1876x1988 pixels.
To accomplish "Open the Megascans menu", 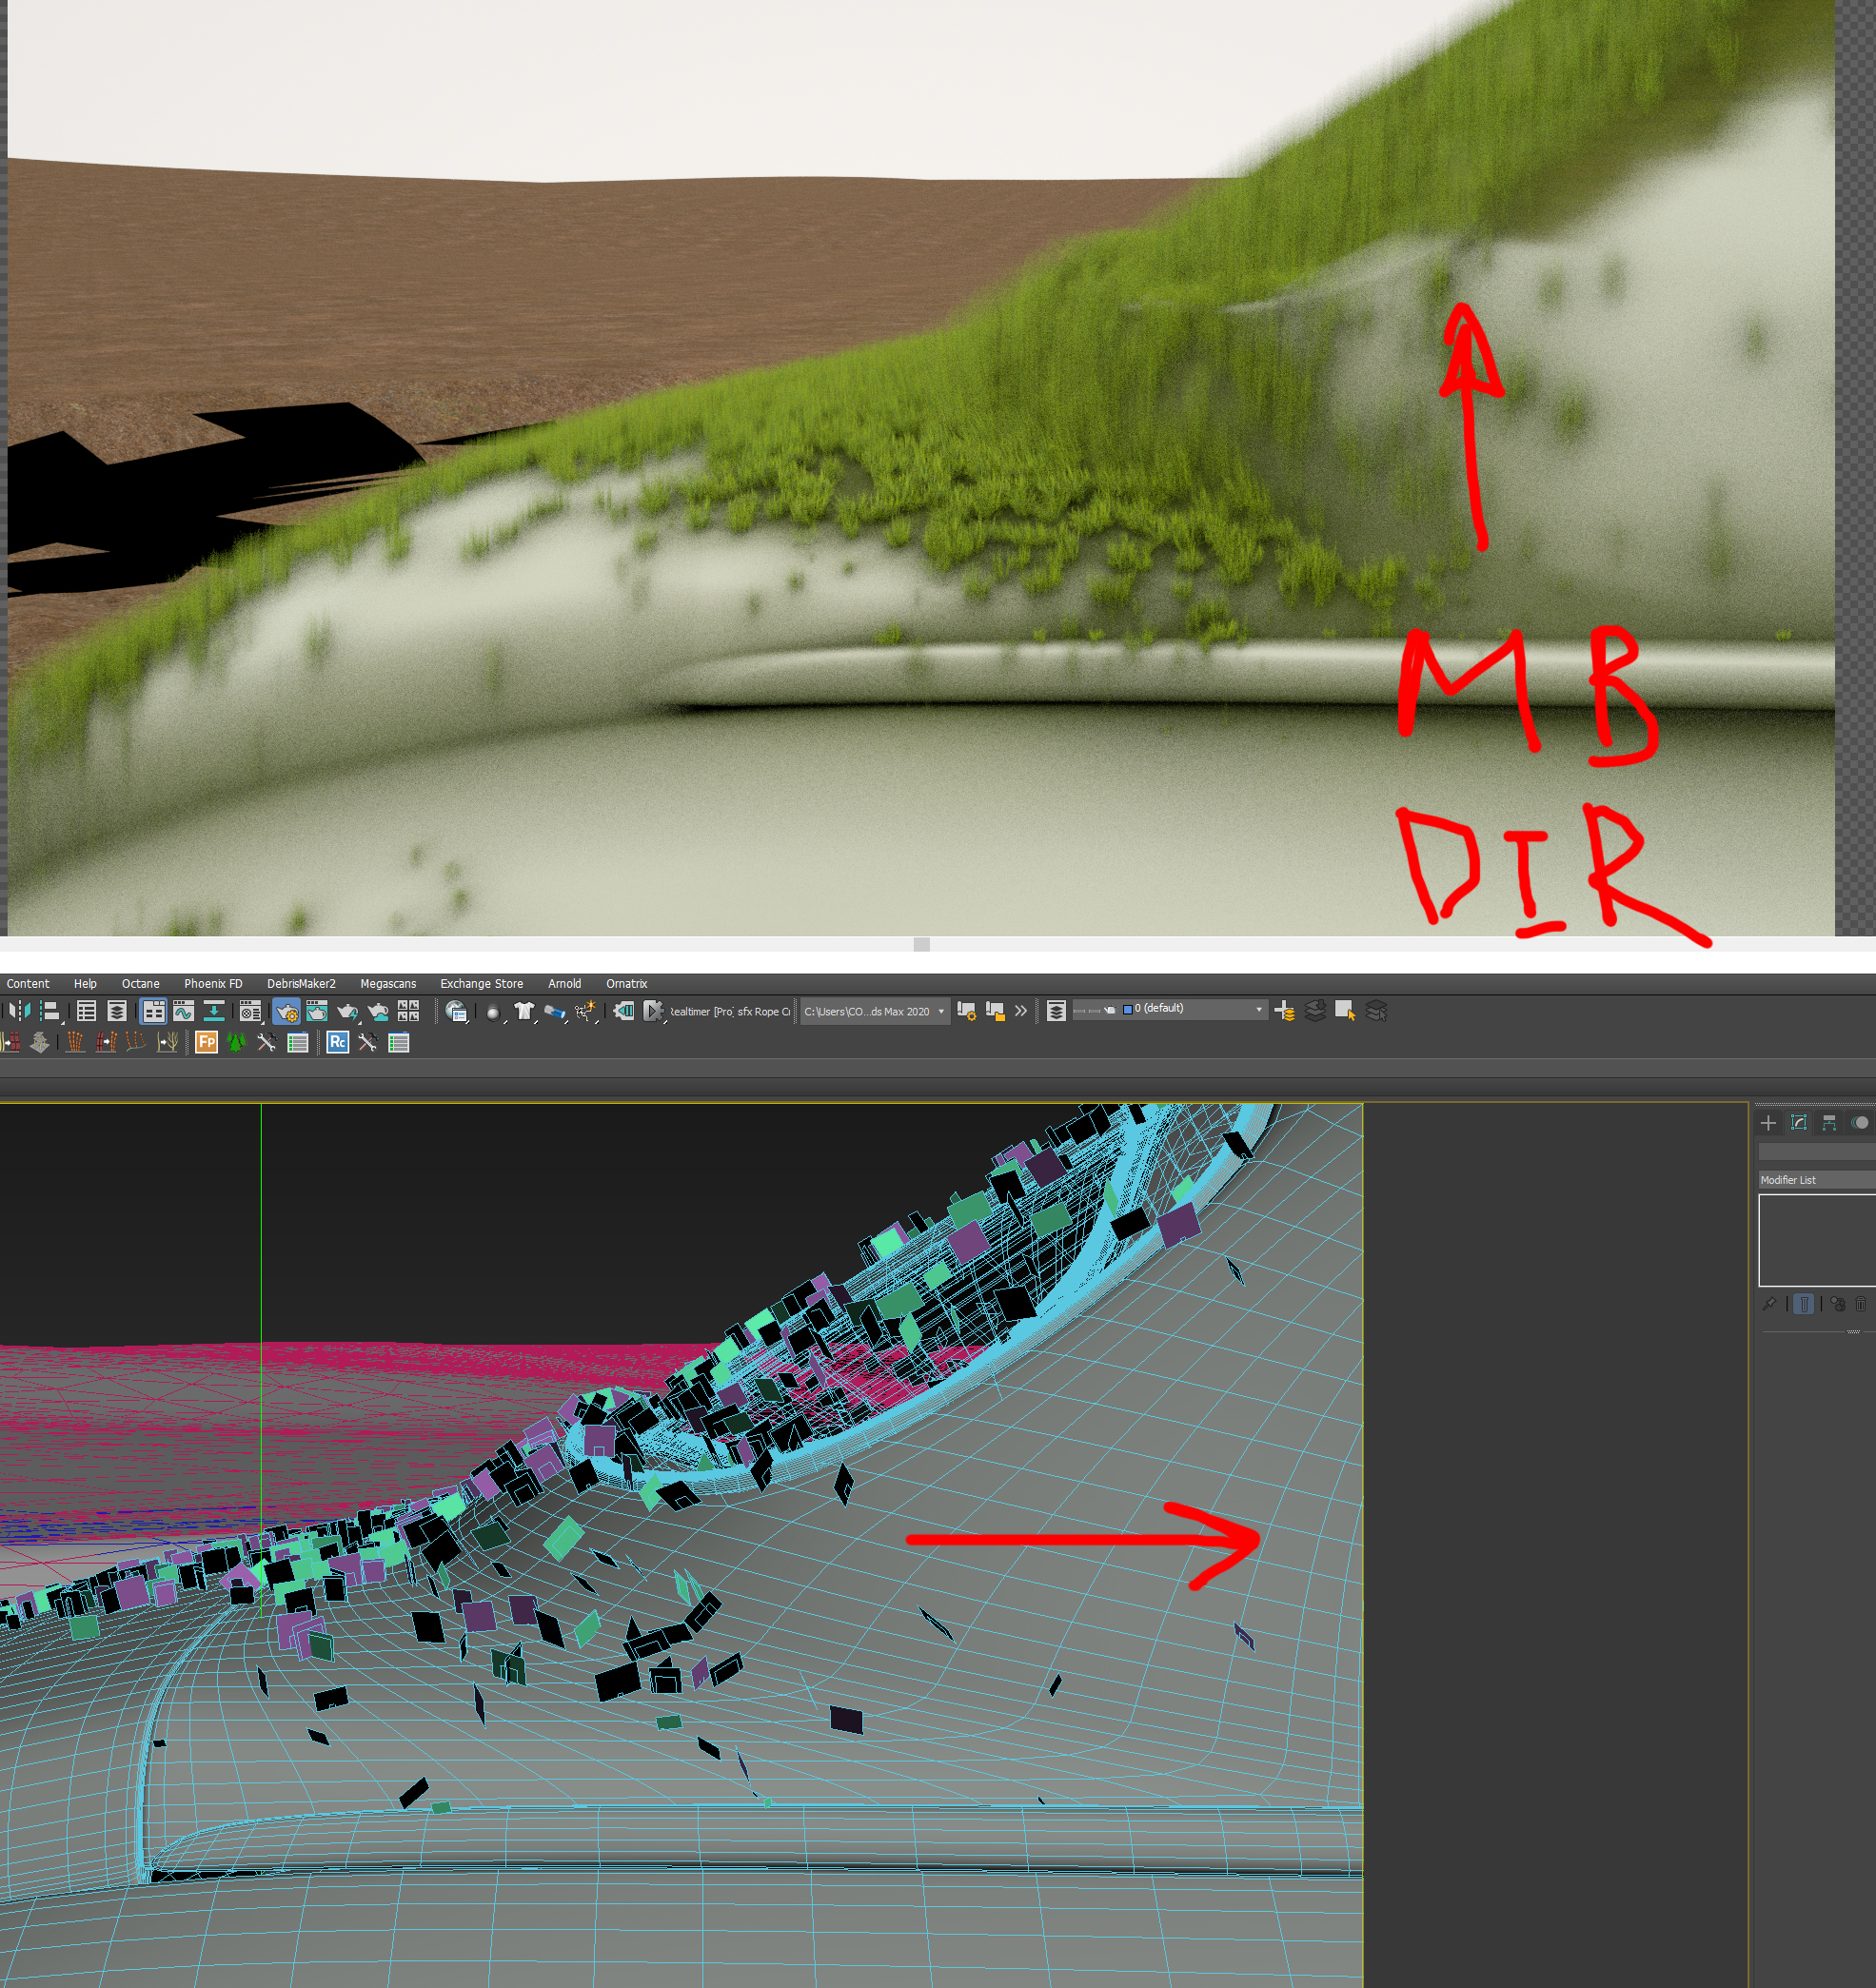I will (x=388, y=984).
